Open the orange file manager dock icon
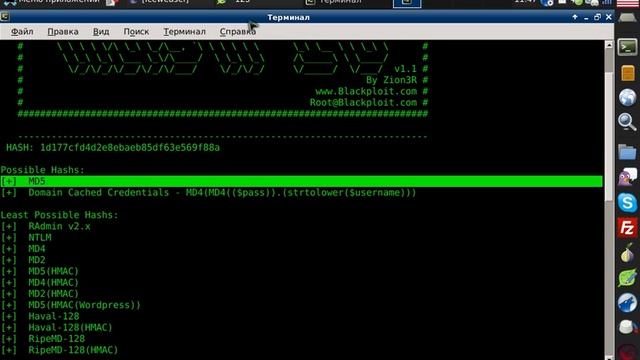Screen dimensions: 640x360 (x=628, y=73)
